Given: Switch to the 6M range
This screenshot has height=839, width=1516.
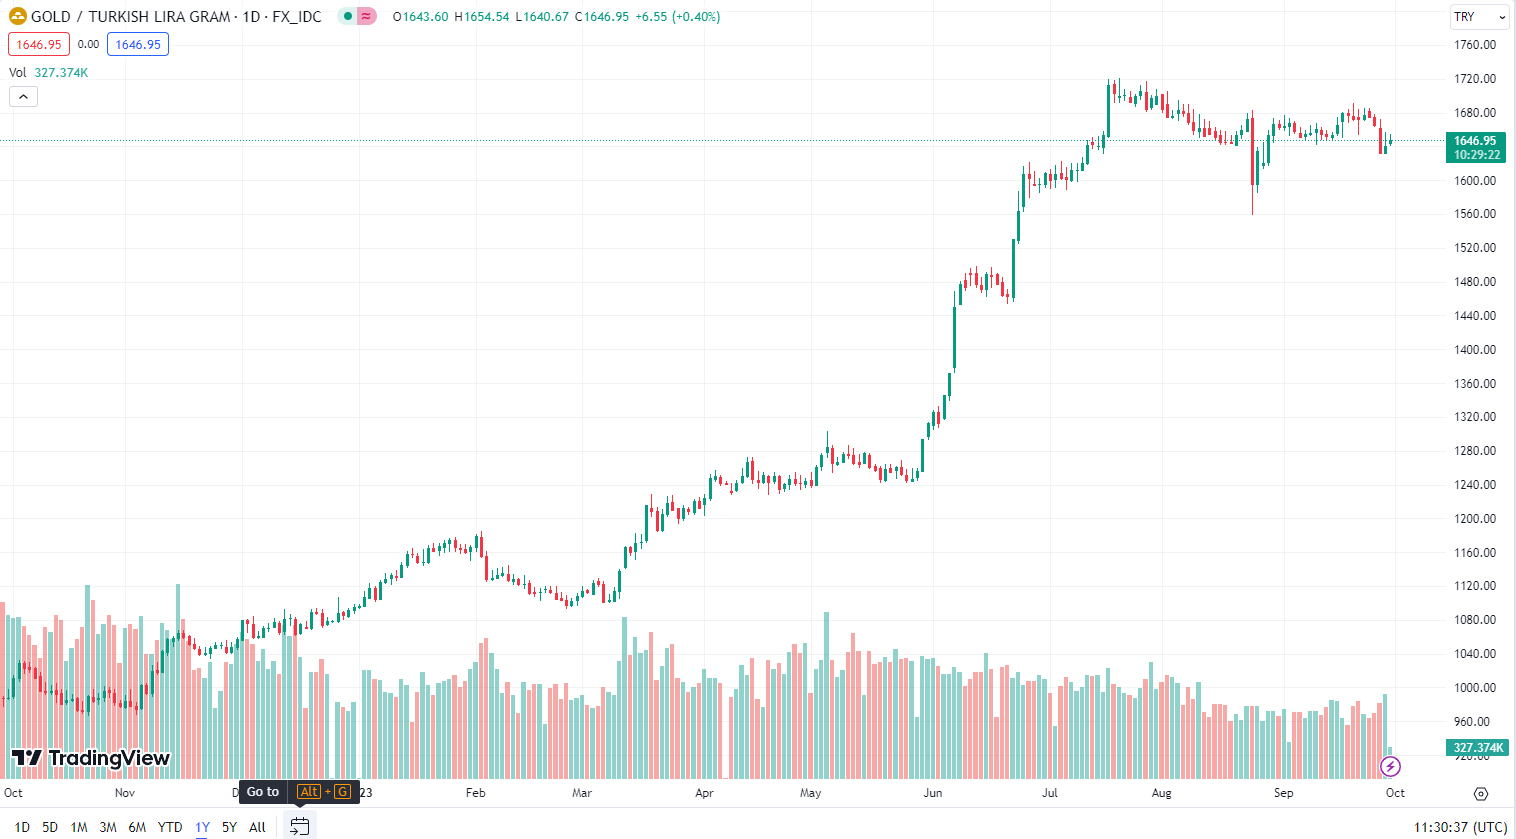Looking at the screenshot, I should pos(137,827).
